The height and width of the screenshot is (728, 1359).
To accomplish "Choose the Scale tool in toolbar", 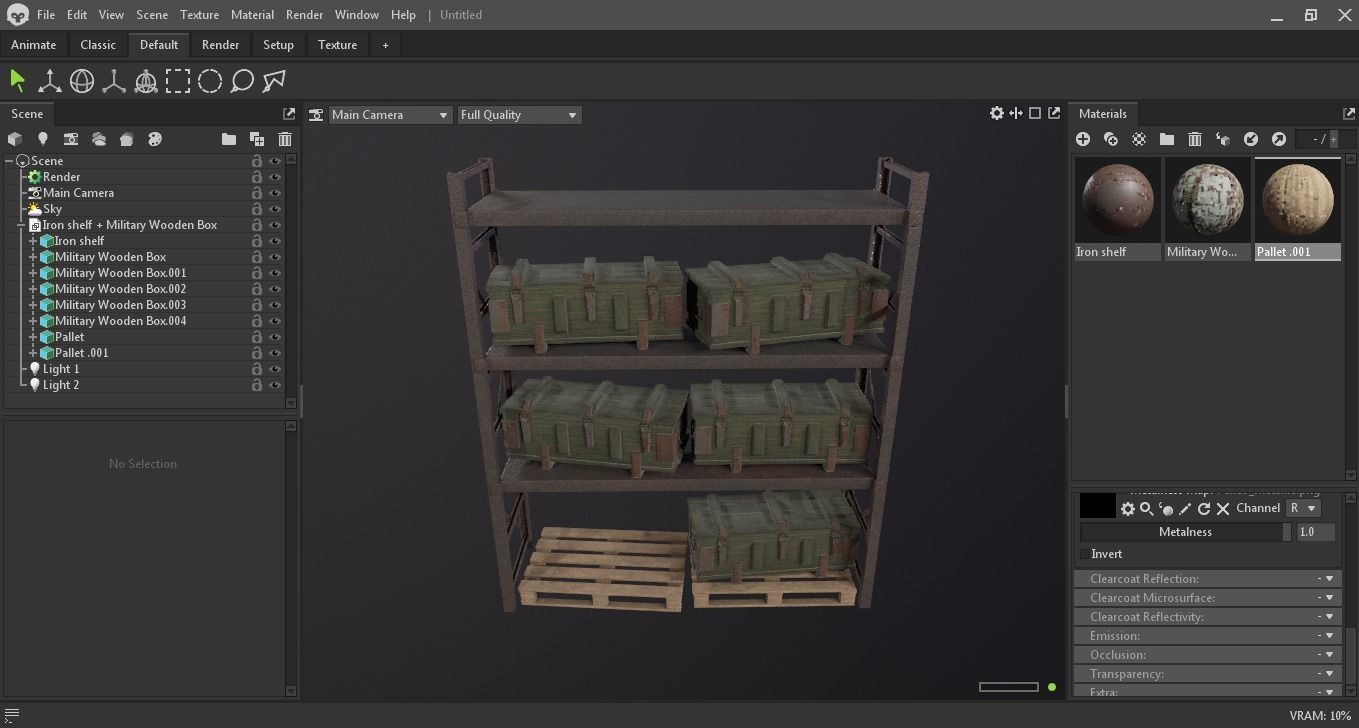I will [114, 81].
